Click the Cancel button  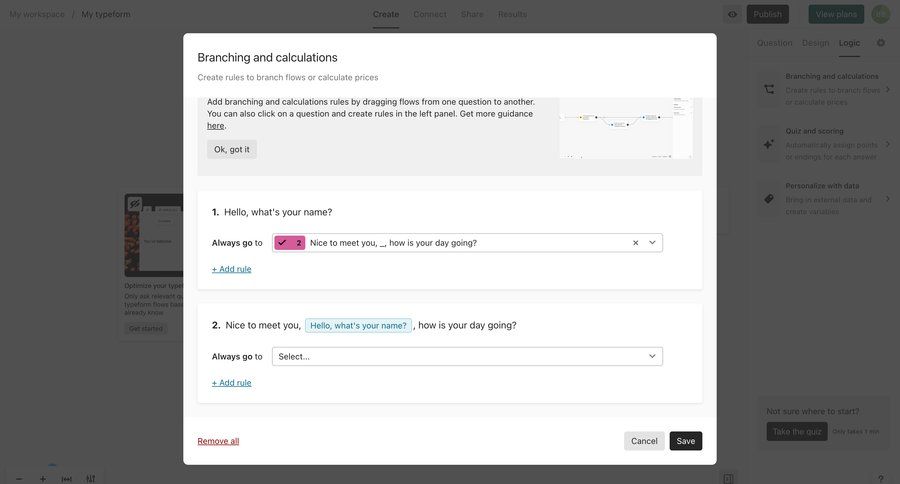(x=644, y=441)
